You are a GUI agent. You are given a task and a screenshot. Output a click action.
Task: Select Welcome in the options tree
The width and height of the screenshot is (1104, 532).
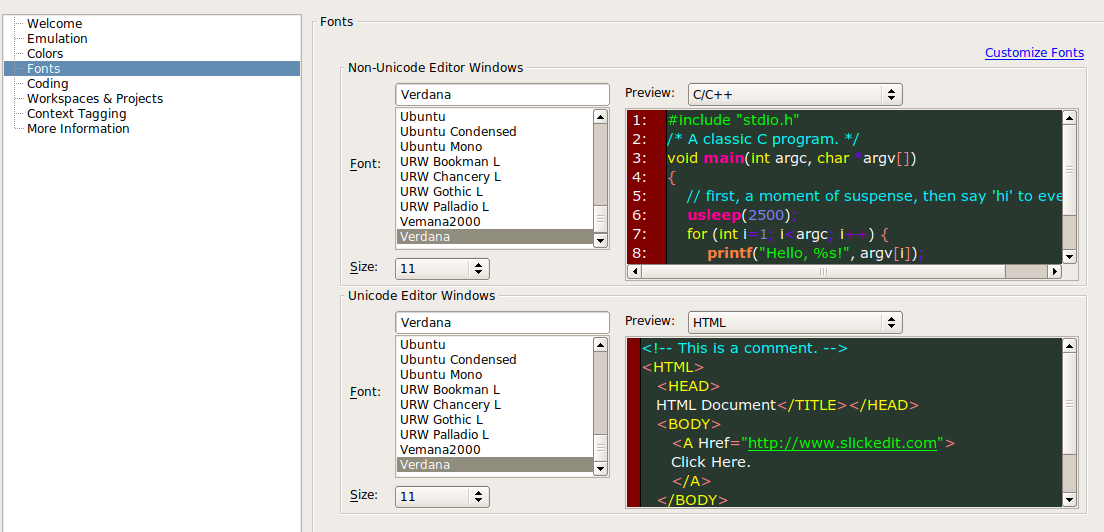[x=54, y=24]
